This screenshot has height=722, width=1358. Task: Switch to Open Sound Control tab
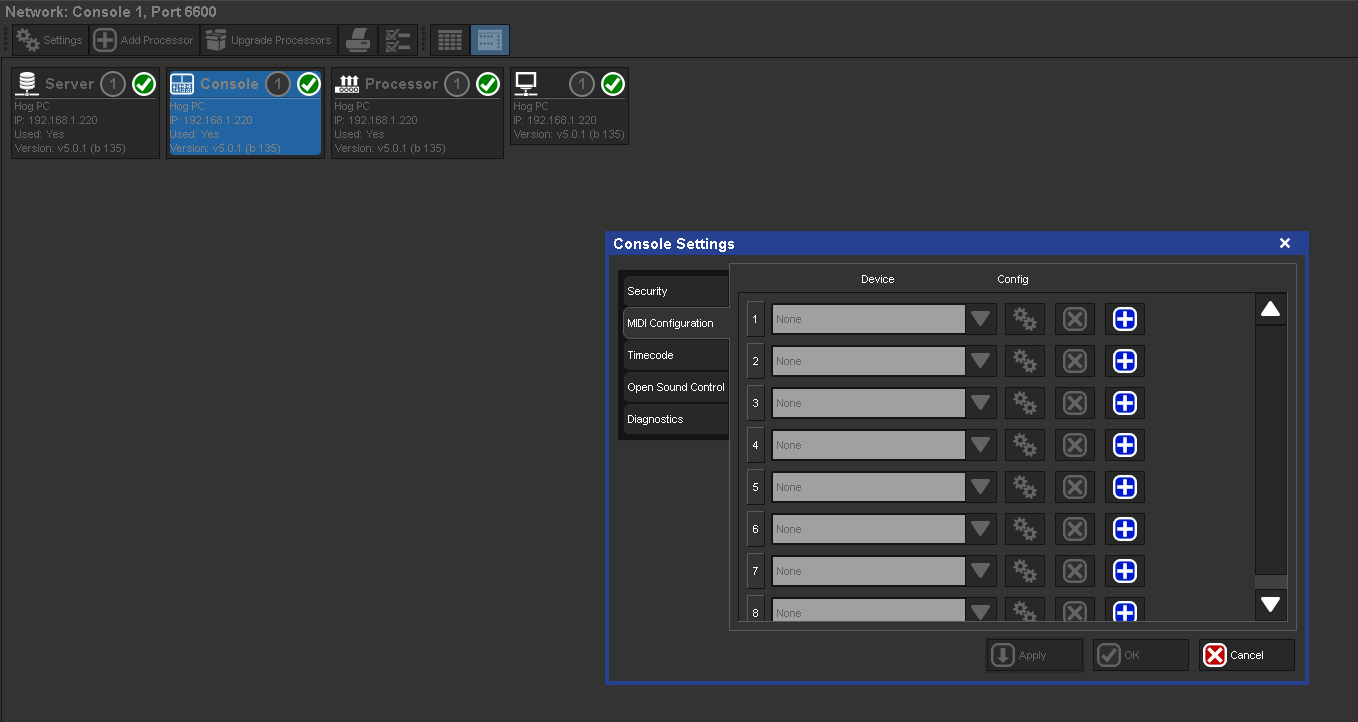[x=675, y=387]
